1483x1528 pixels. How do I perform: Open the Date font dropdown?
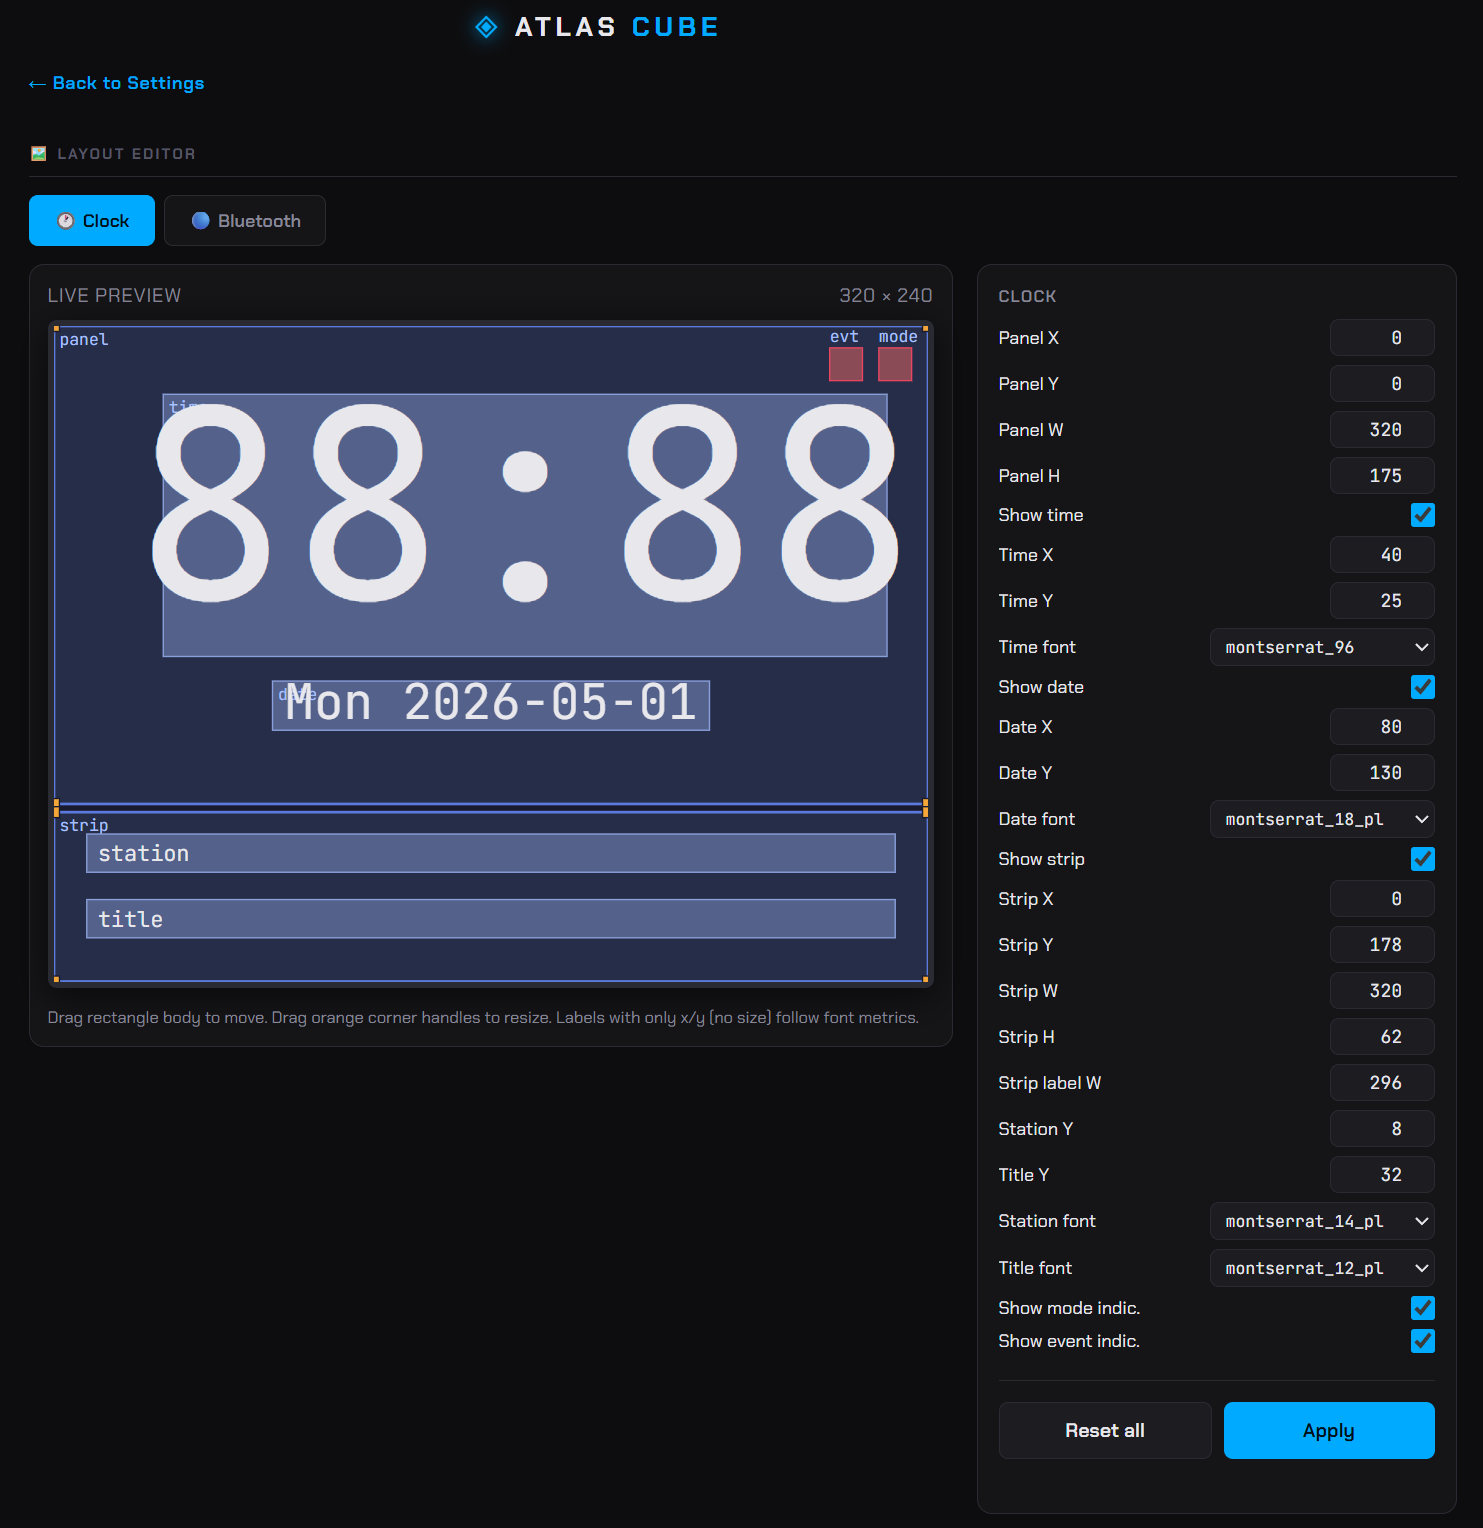[x=1322, y=819]
